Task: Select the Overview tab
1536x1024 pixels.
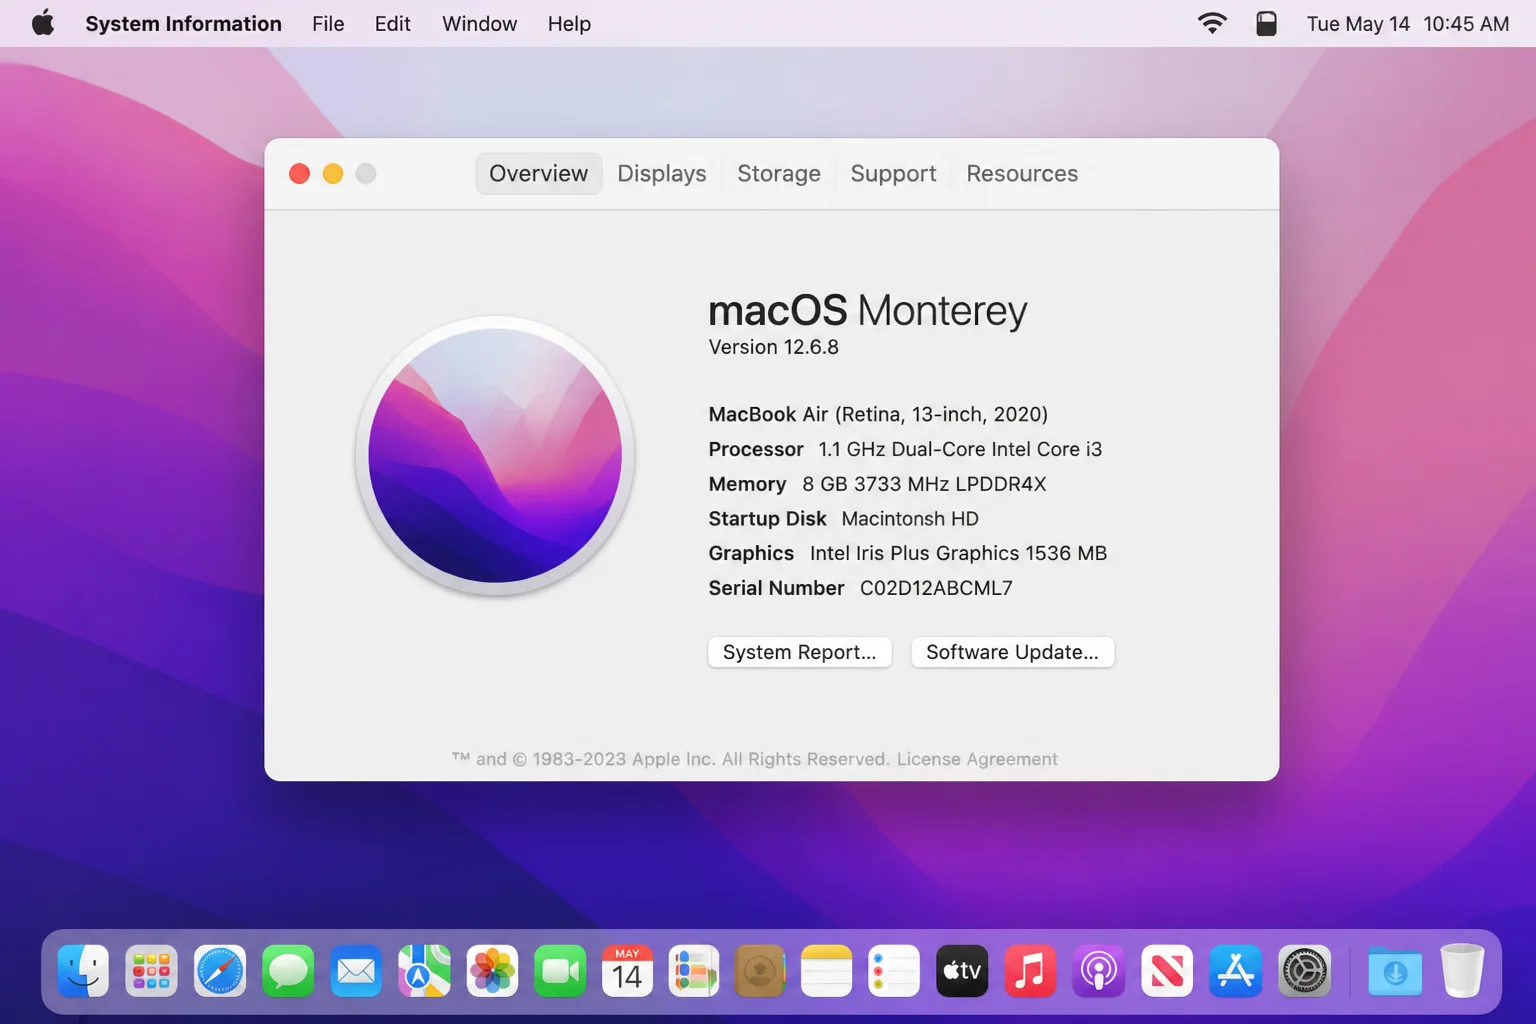Action: (538, 173)
